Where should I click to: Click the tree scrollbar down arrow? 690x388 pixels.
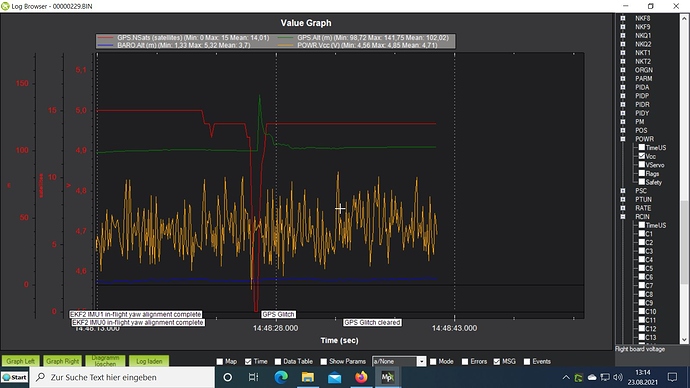(x=684, y=340)
